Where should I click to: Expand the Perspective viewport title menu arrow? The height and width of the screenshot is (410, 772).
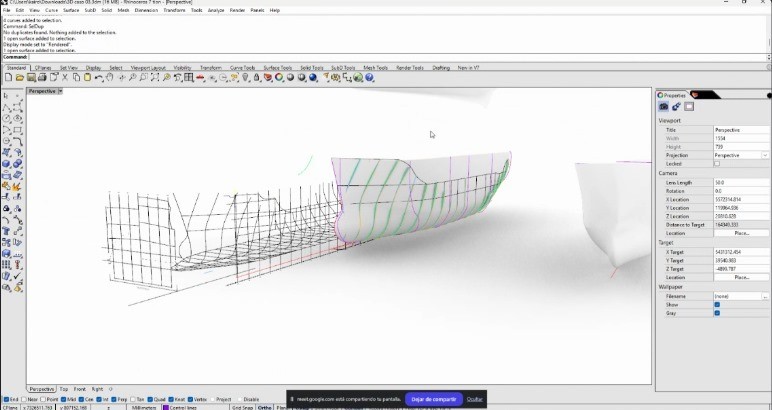[x=60, y=91]
